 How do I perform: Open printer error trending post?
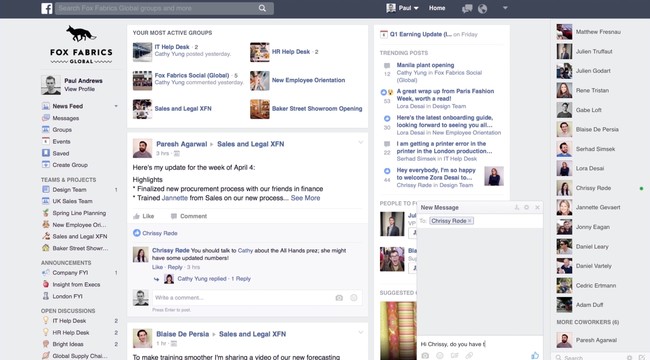tap(444, 148)
